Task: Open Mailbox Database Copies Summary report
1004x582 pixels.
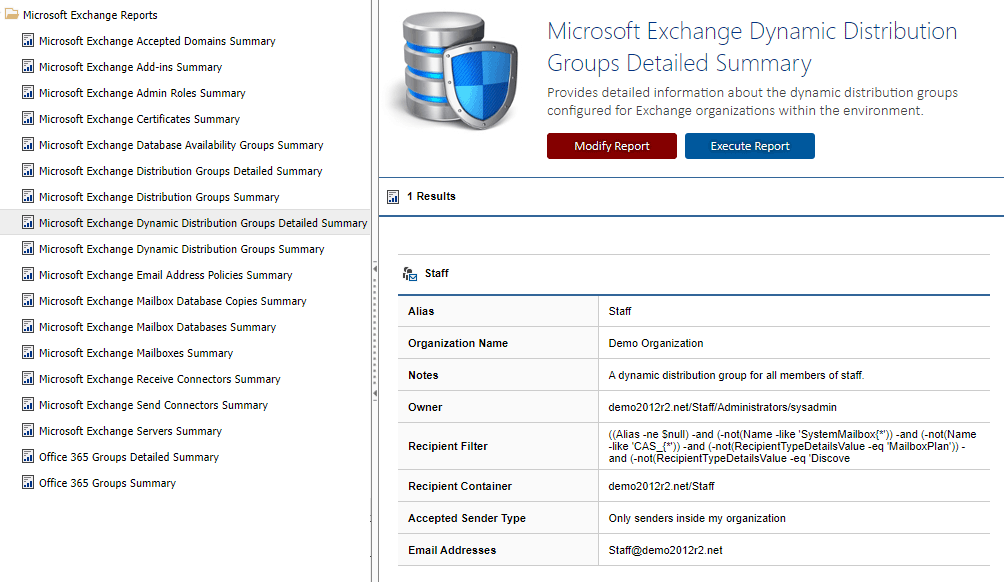Action: pyautogui.click(x=172, y=301)
